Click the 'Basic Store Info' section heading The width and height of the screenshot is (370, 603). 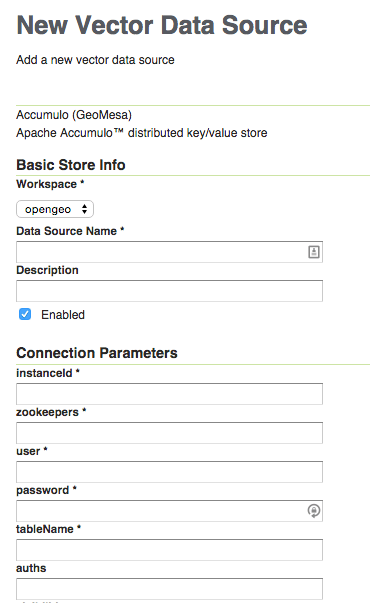pyautogui.click(x=71, y=165)
